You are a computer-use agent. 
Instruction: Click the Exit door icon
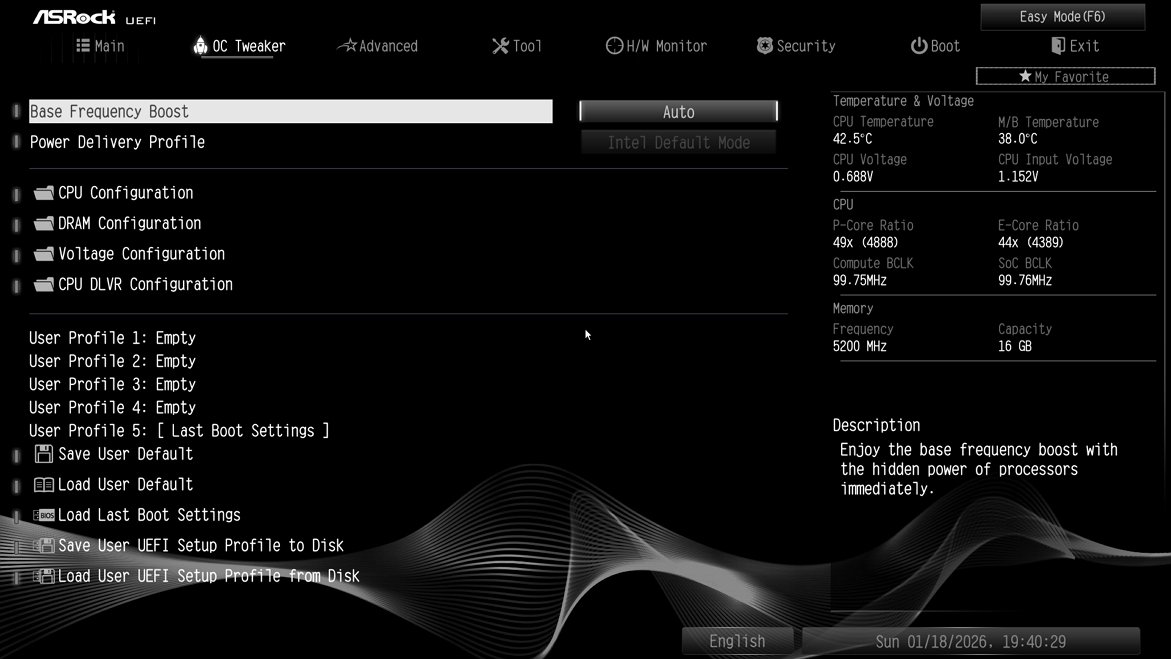(x=1057, y=45)
